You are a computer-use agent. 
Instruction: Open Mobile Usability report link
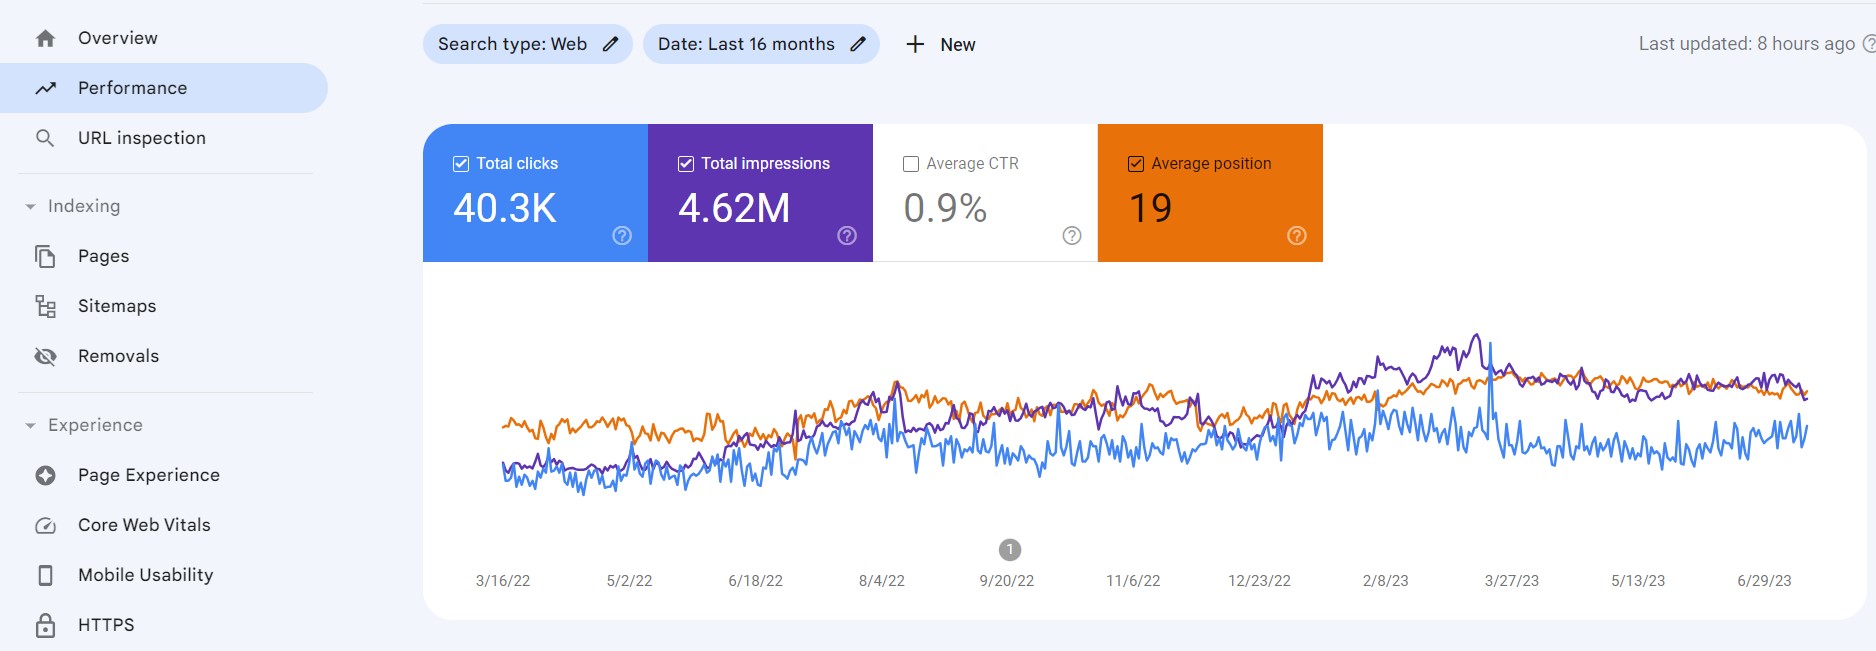click(x=145, y=575)
